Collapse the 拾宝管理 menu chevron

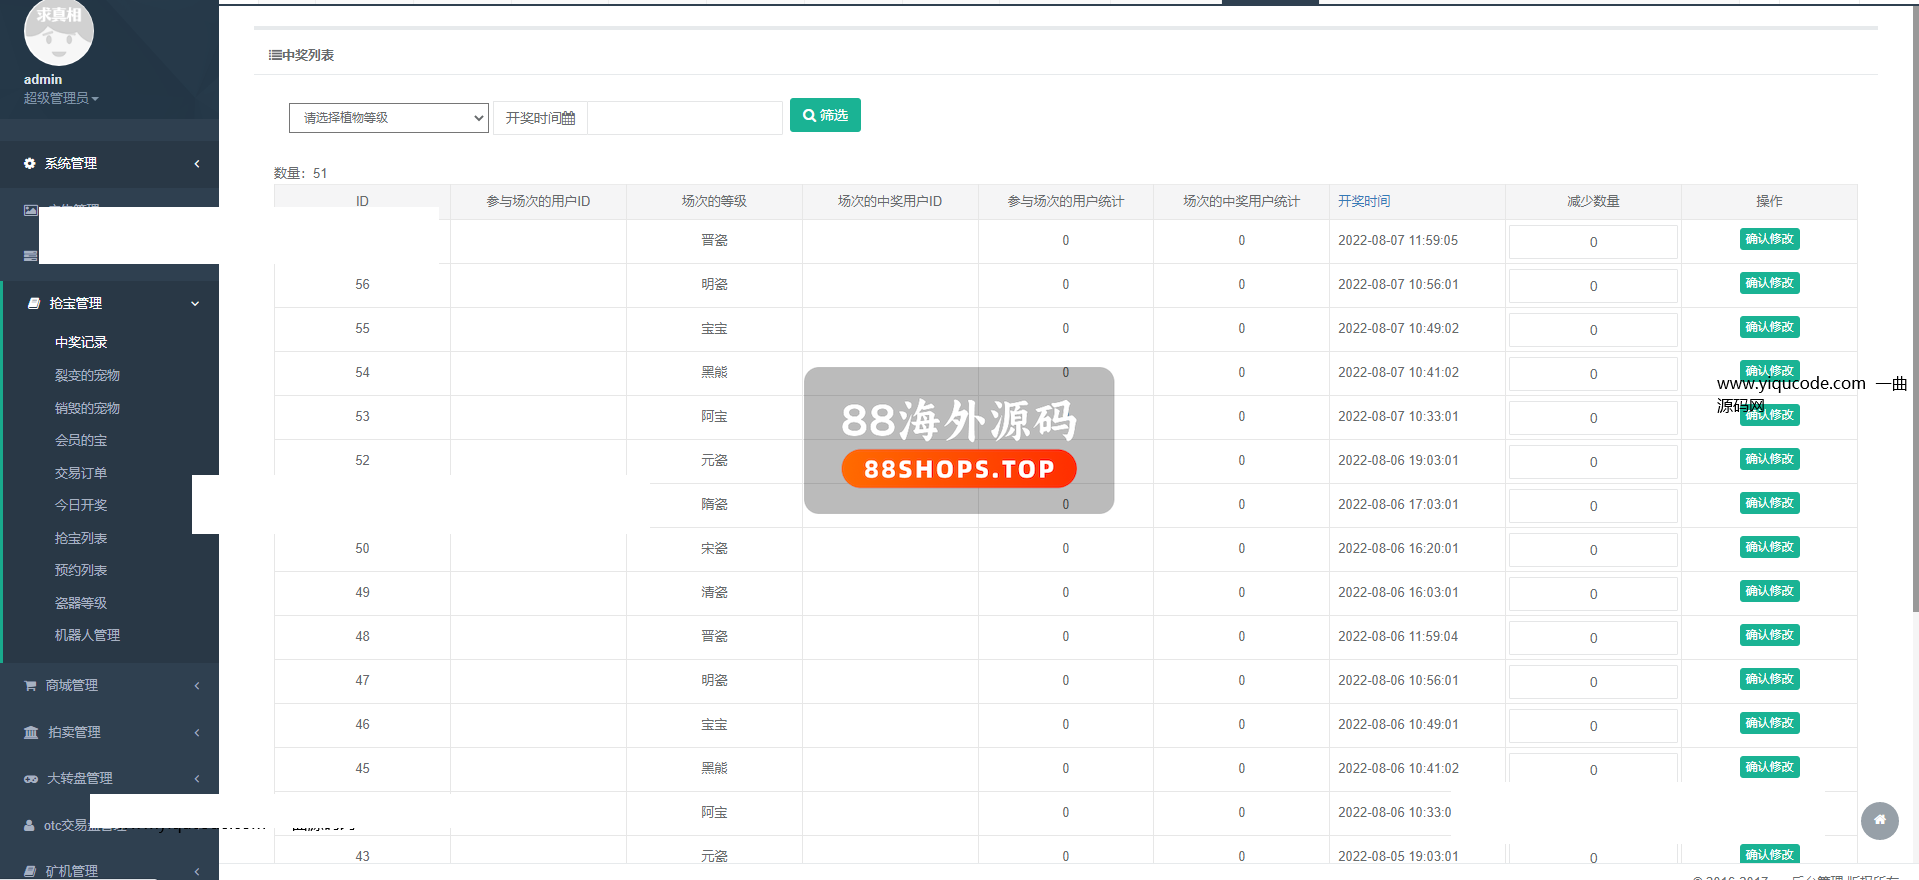pos(195,303)
